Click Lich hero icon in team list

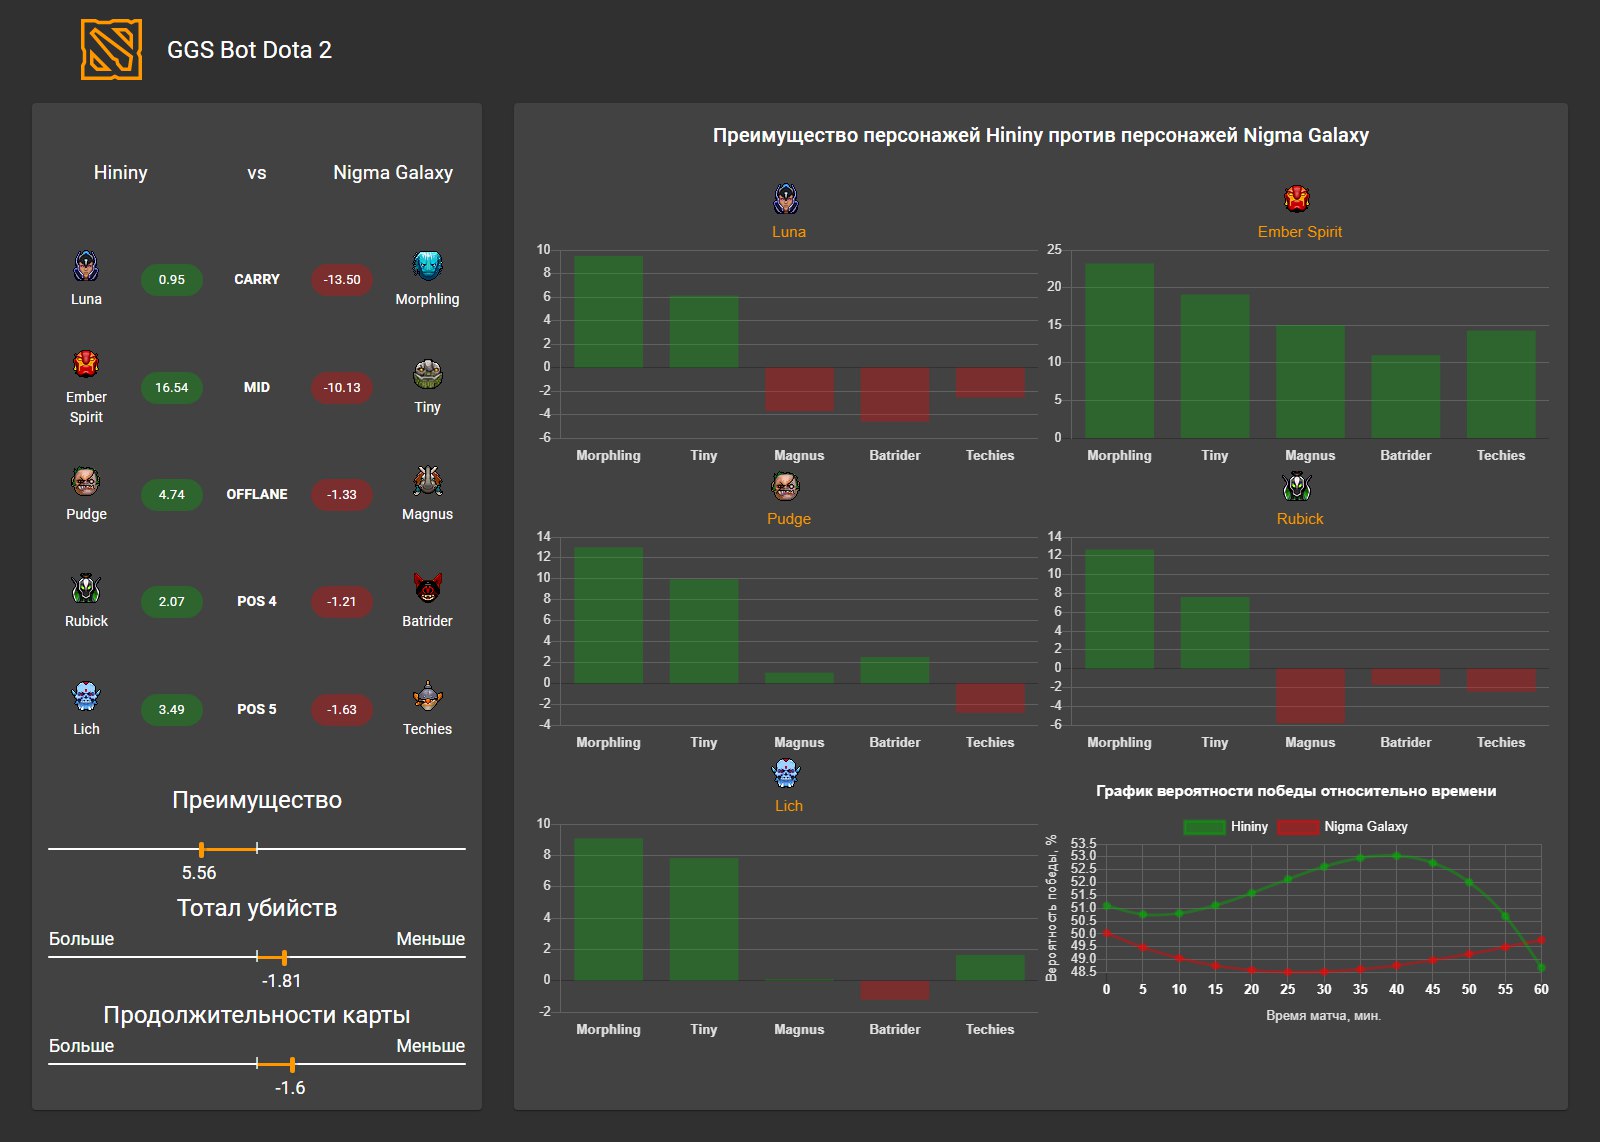coord(86,696)
